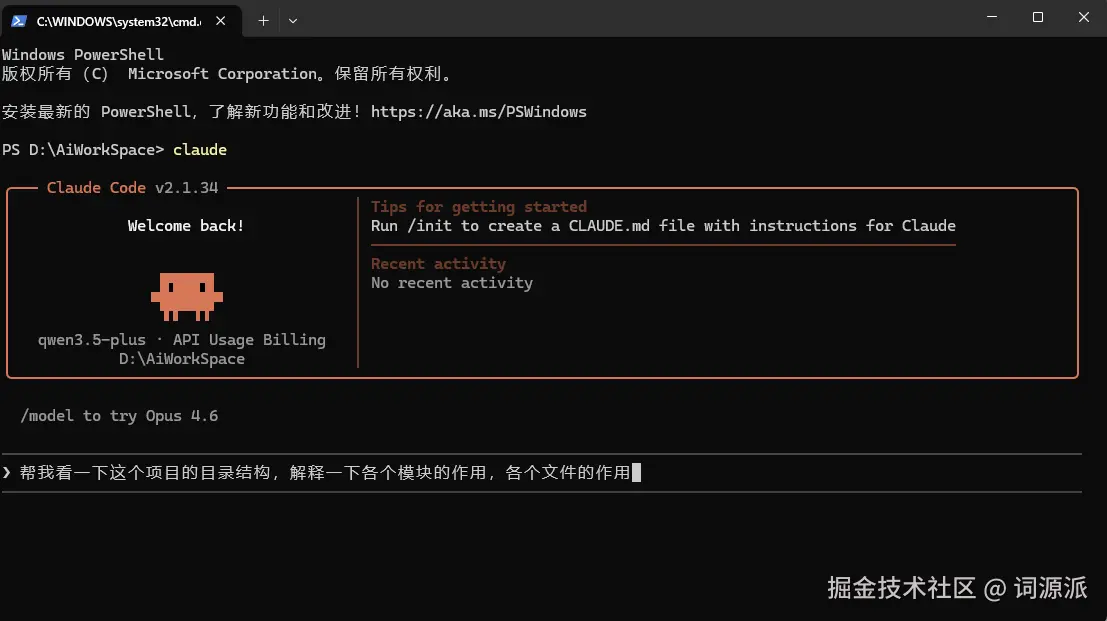Click the Claude pixel mascot logo
1107x621 pixels.
point(186,296)
